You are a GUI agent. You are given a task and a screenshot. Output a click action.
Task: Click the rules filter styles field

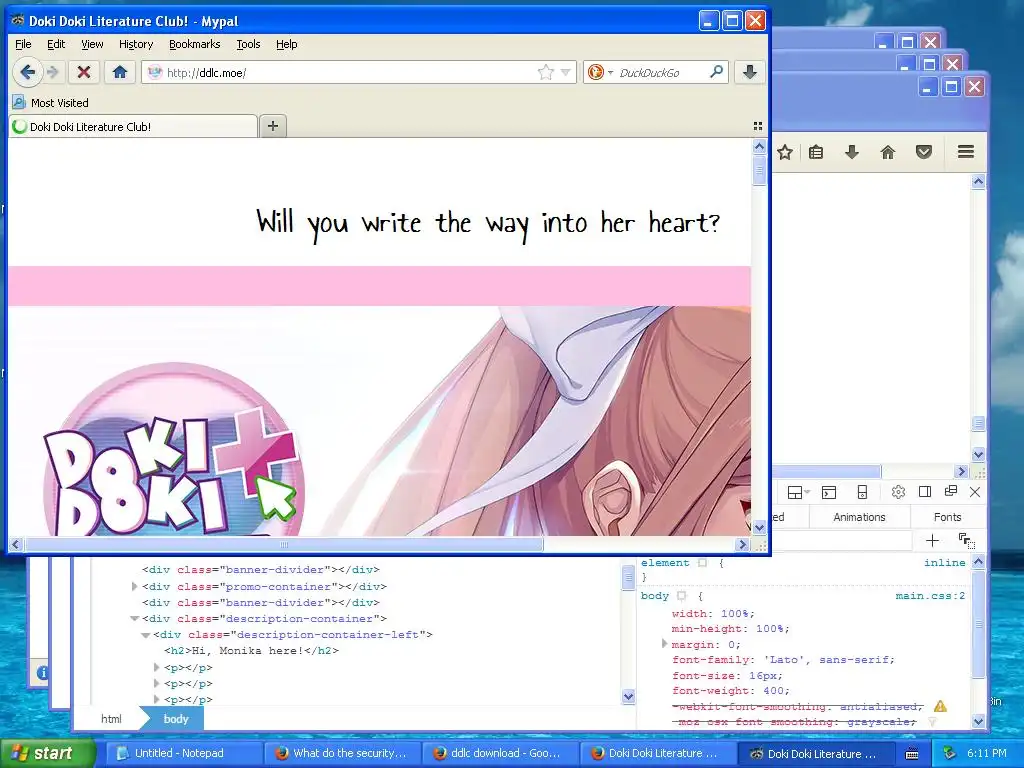point(842,540)
